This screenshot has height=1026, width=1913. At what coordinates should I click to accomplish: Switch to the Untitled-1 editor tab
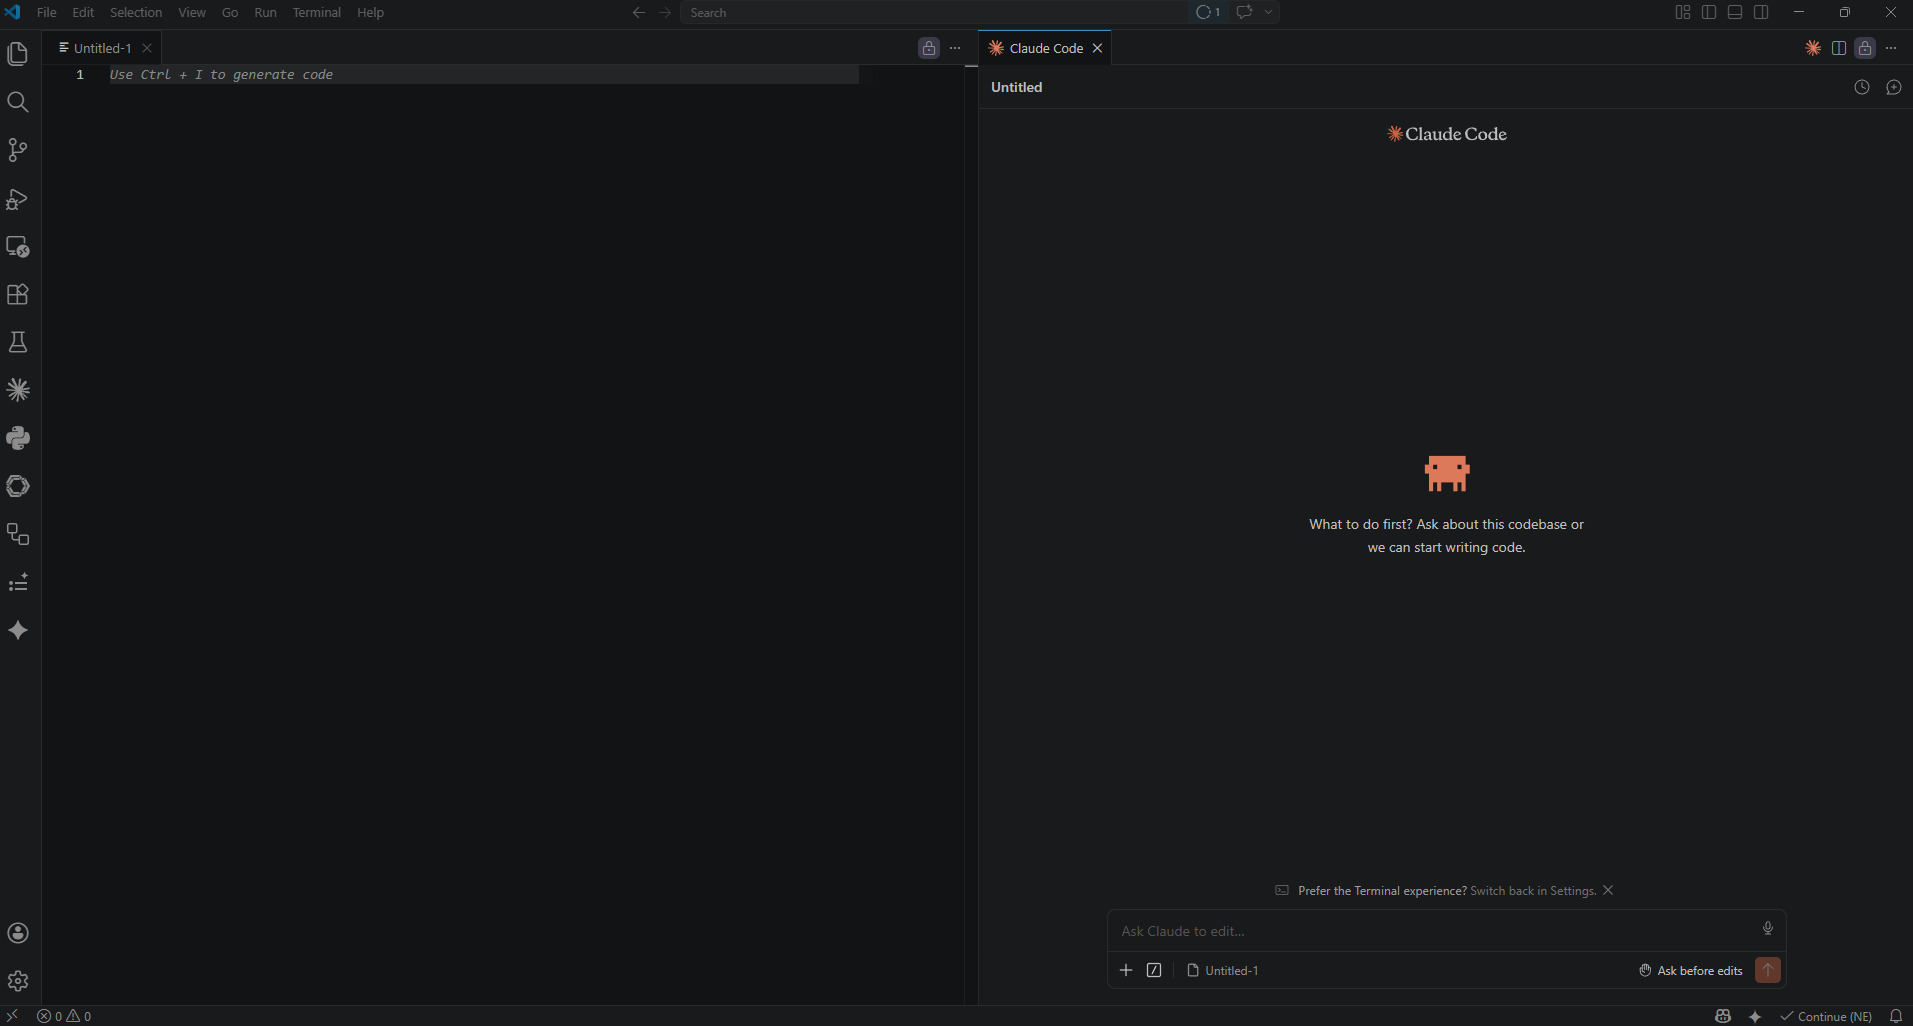click(102, 48)
